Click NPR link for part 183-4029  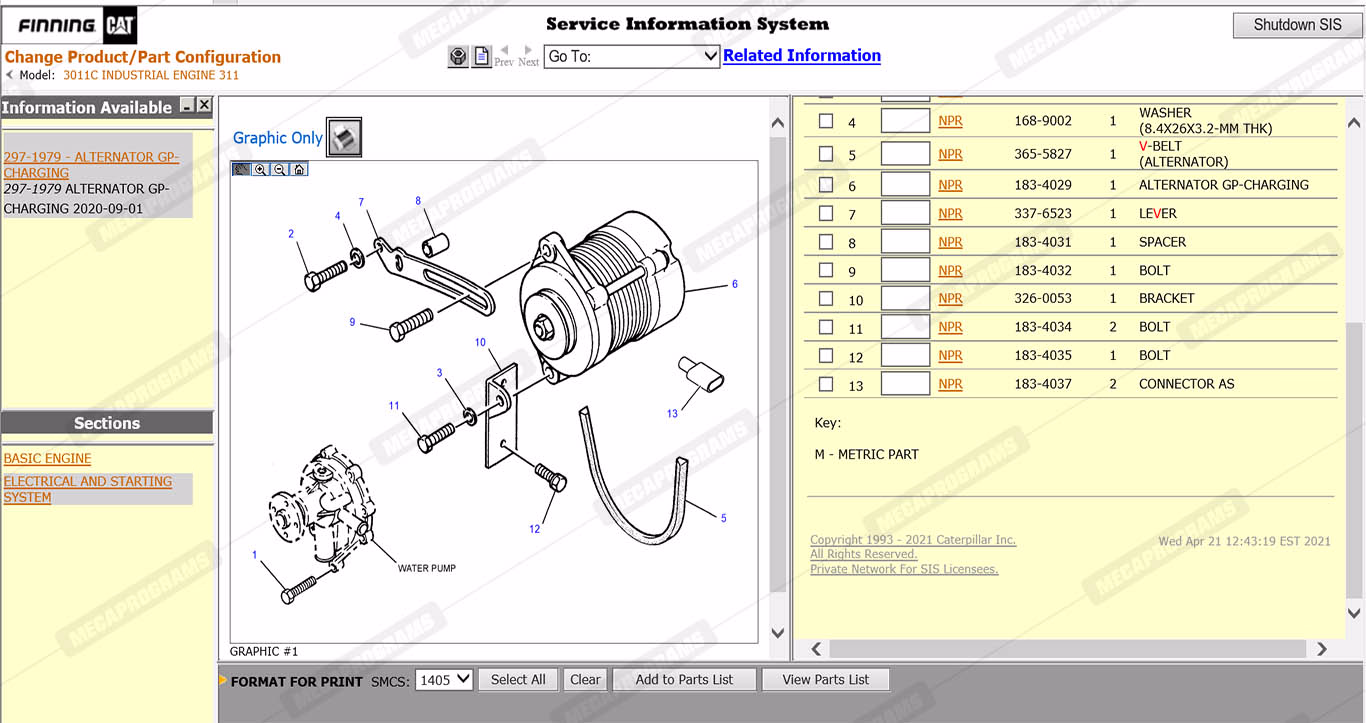[x=950, y=185]
